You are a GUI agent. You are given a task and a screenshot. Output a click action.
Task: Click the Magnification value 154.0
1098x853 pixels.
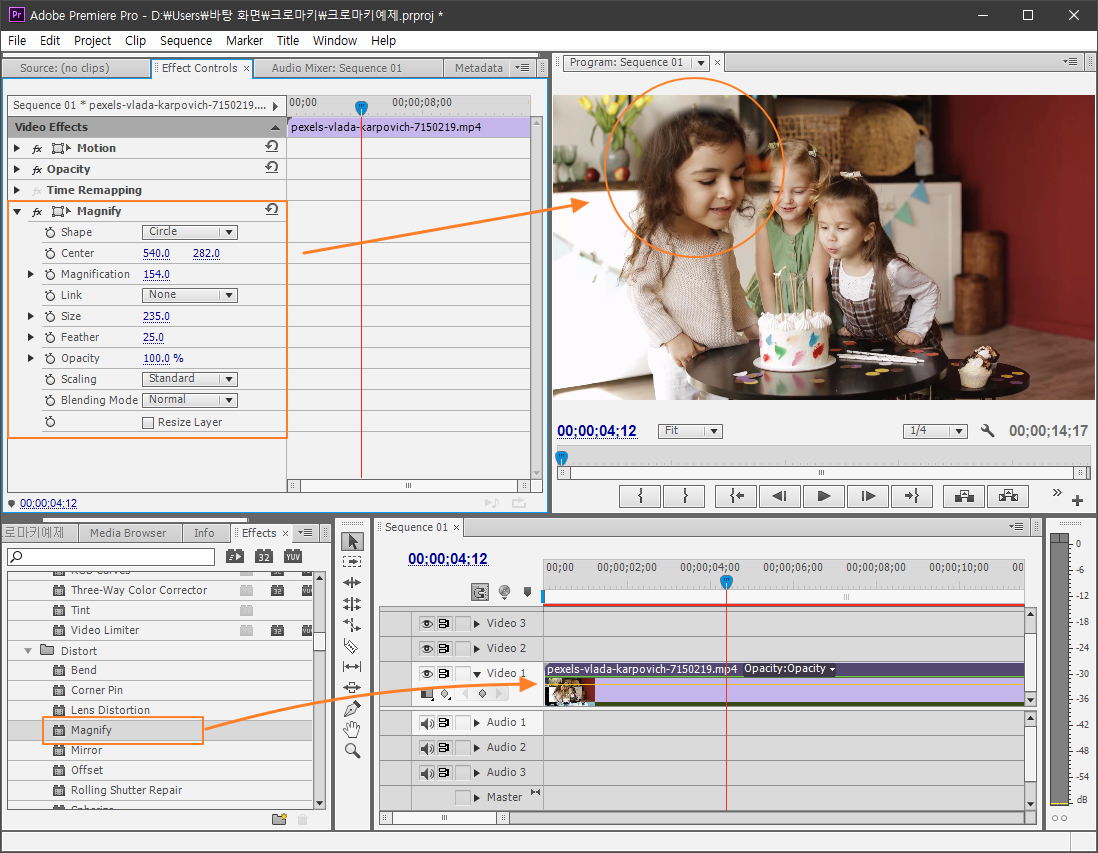click(x=156, y=274)
